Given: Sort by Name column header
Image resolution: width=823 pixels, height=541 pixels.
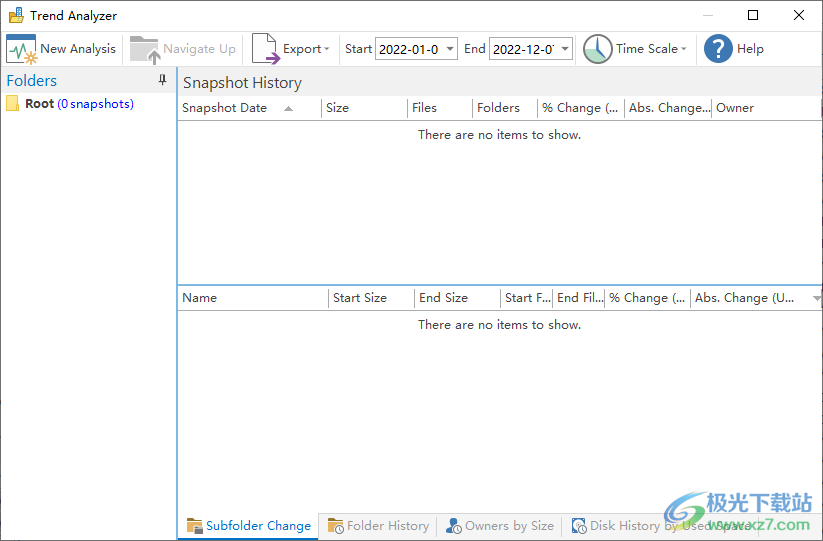Looking at the screenshot, I should tap(253, 298).
